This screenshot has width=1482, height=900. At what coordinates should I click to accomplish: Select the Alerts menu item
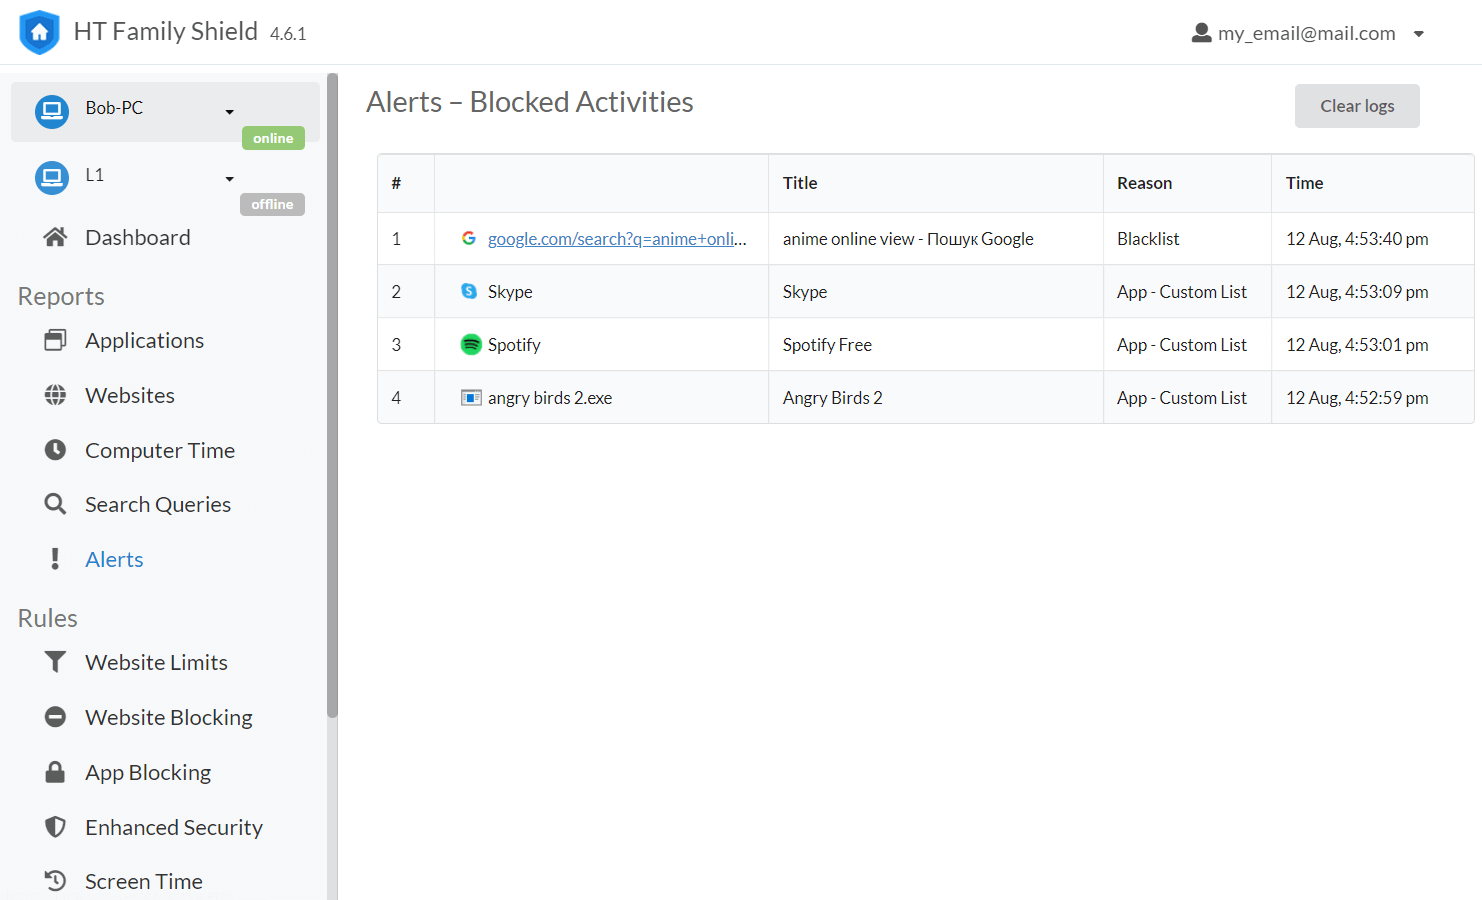tap(114, 559)
